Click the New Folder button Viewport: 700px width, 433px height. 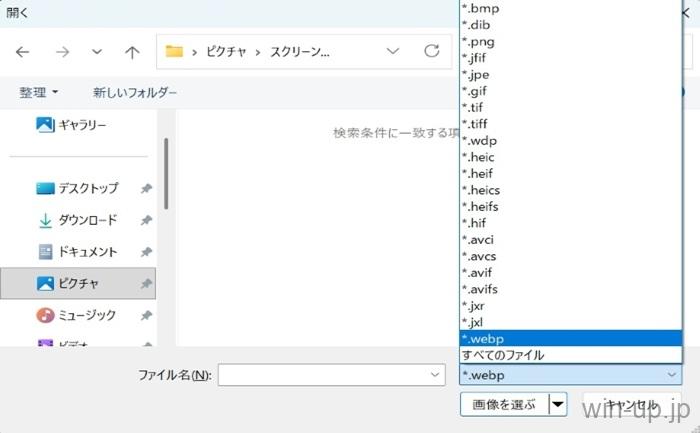135,92
